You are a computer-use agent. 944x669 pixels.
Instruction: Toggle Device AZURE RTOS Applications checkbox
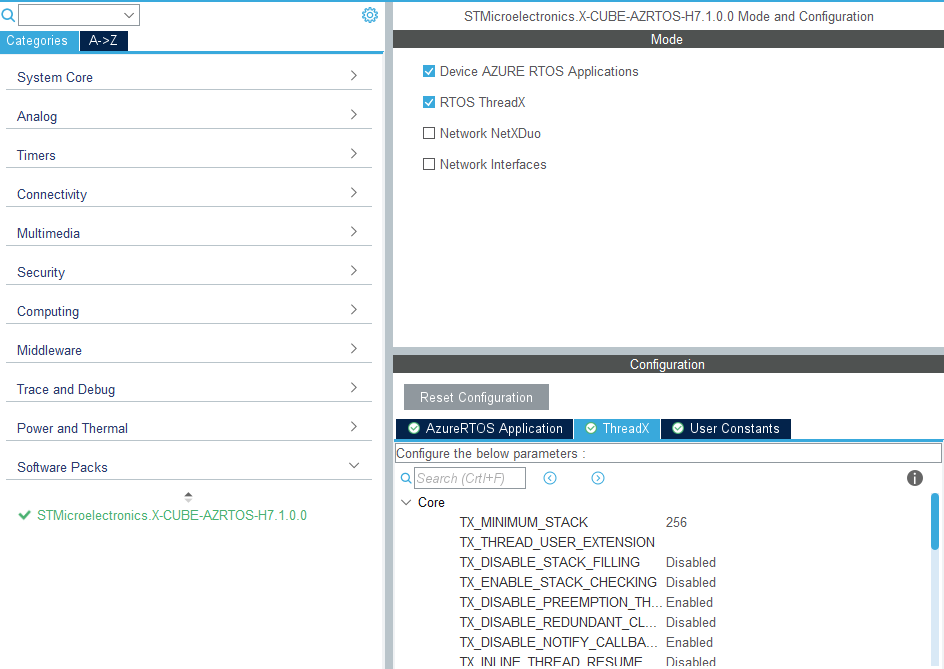429,71
